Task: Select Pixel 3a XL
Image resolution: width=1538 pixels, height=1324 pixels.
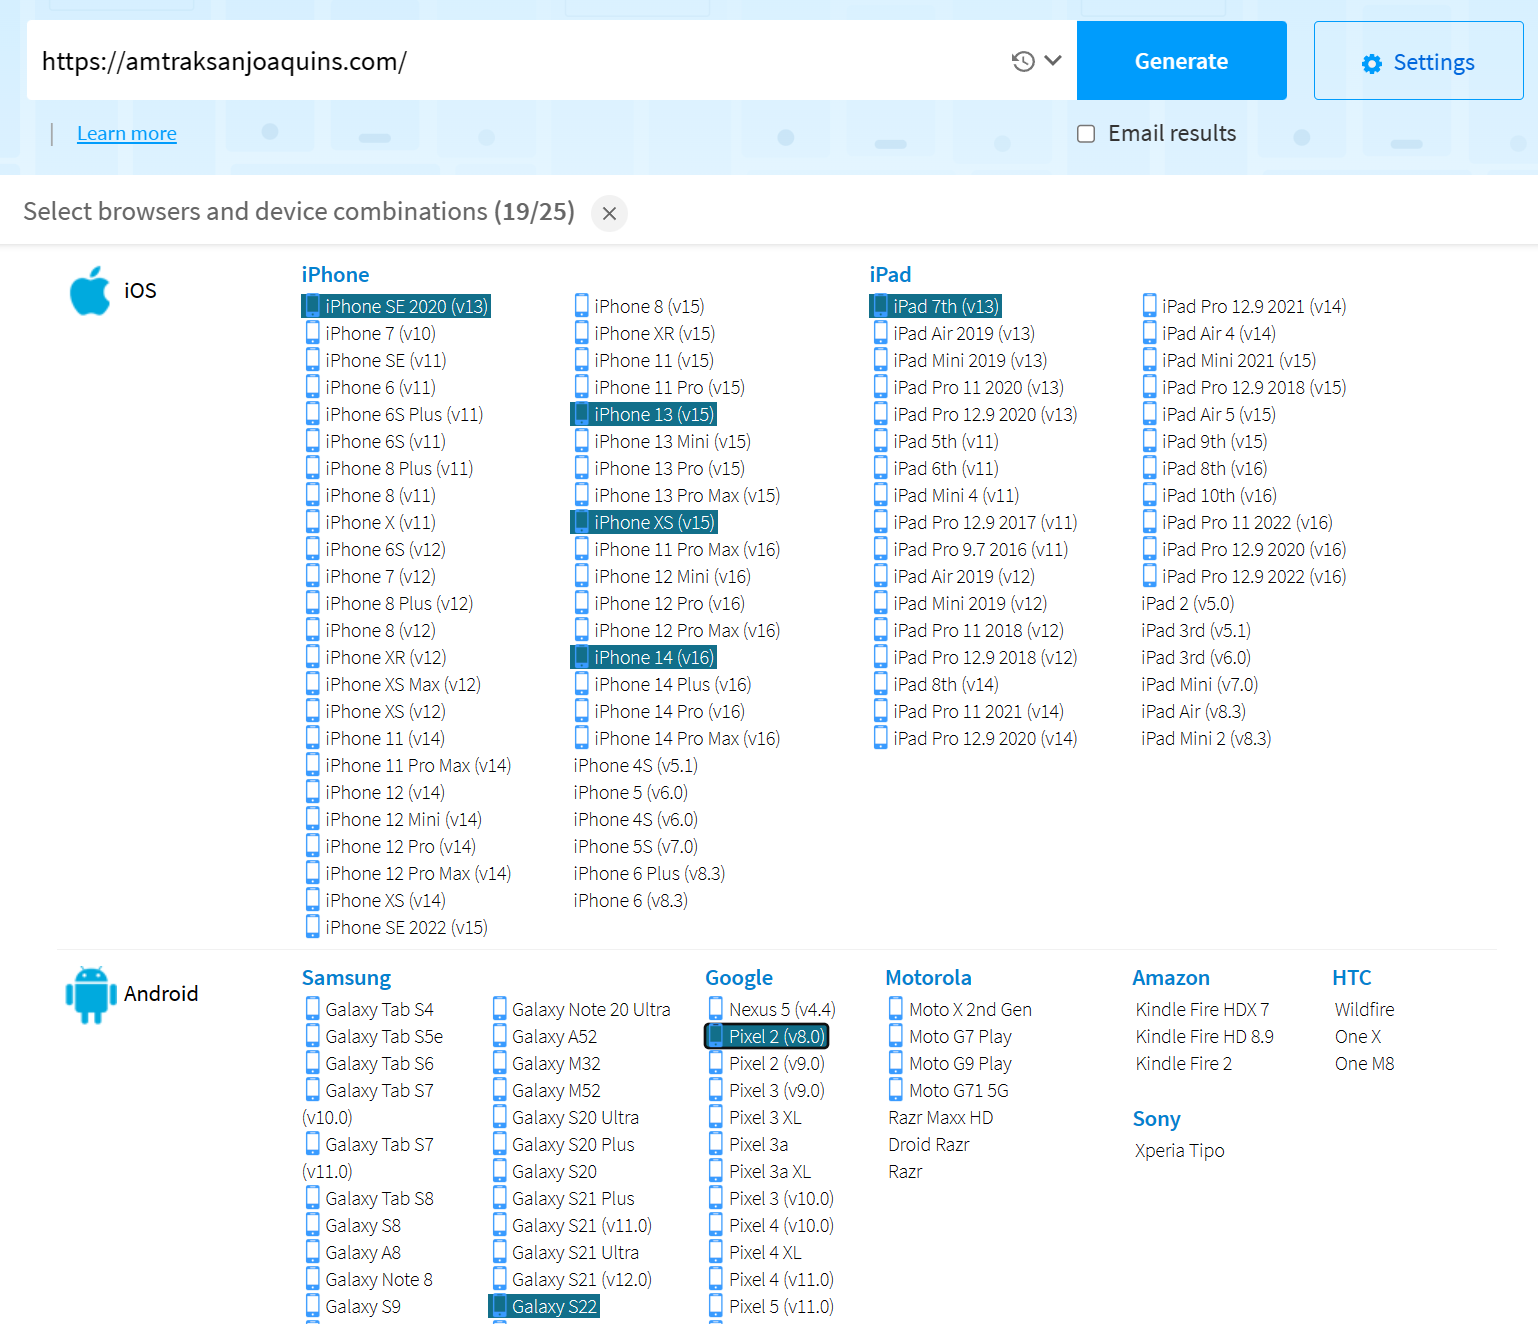Action: pos(759,1171)
